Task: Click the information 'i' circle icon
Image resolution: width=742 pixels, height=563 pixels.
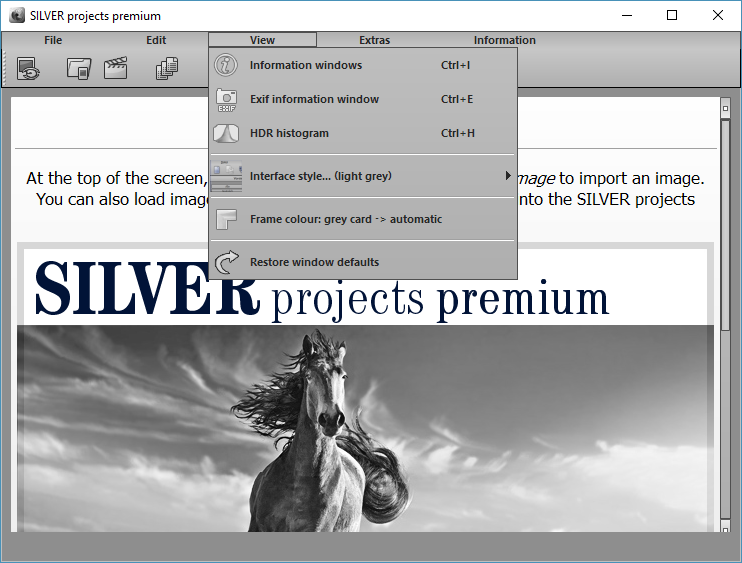Action: point(226,65)
